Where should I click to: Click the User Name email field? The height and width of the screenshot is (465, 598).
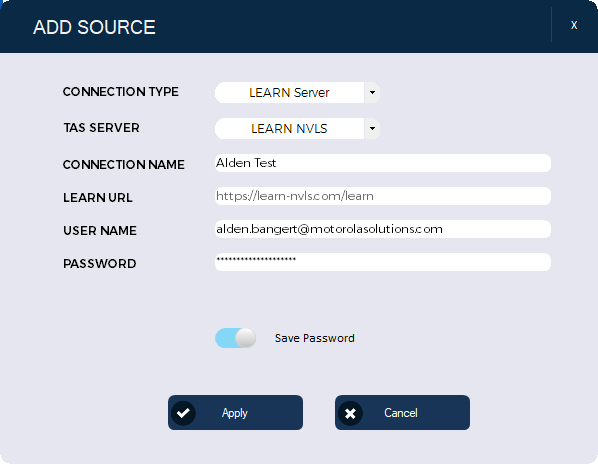click(x=383, y=229)
